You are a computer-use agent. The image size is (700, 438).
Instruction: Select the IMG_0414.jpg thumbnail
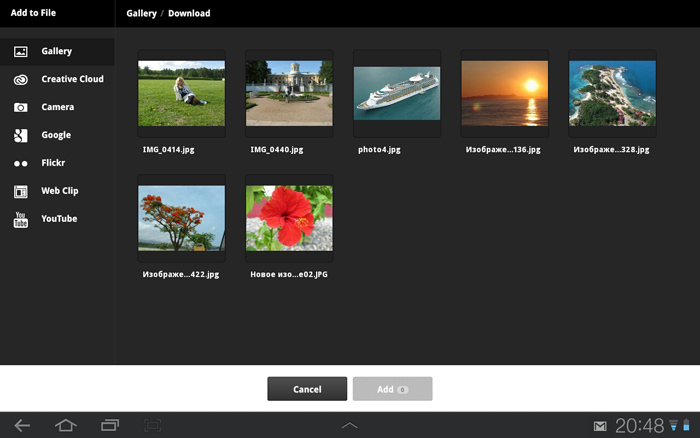pyautogui.click(x=181, y=93)
